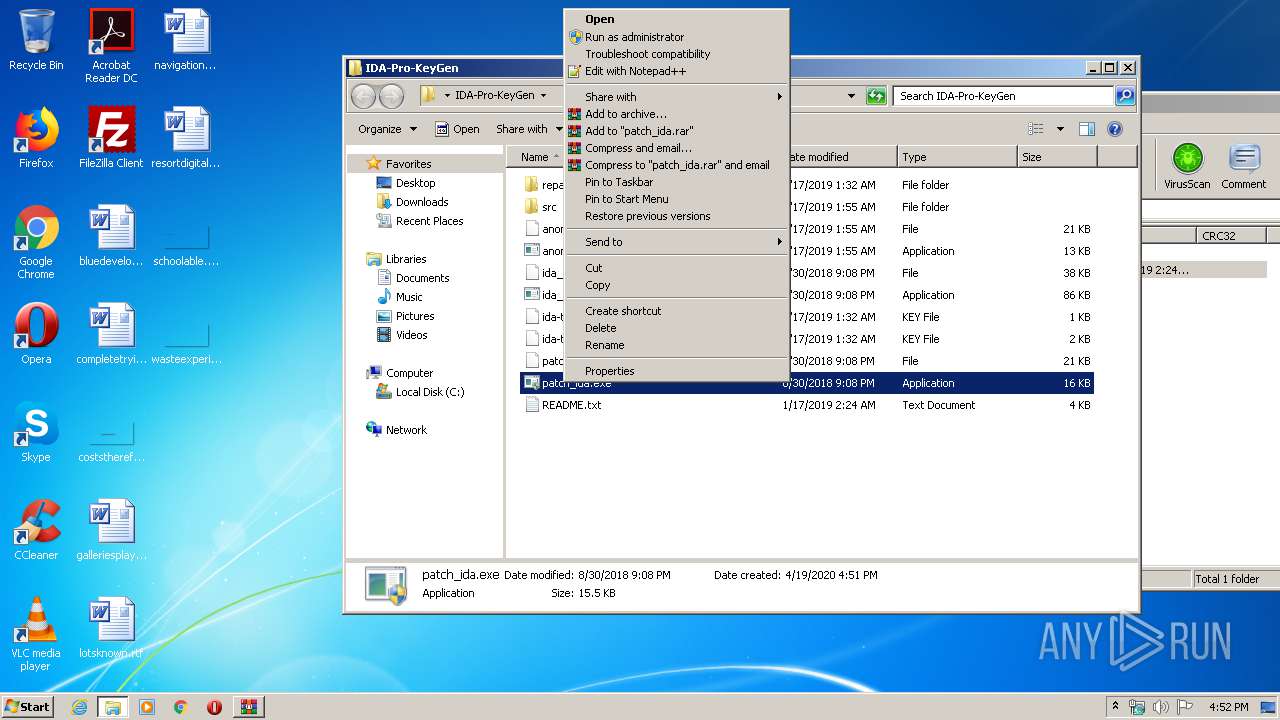Sort by Size column header

coord(1056,157)
